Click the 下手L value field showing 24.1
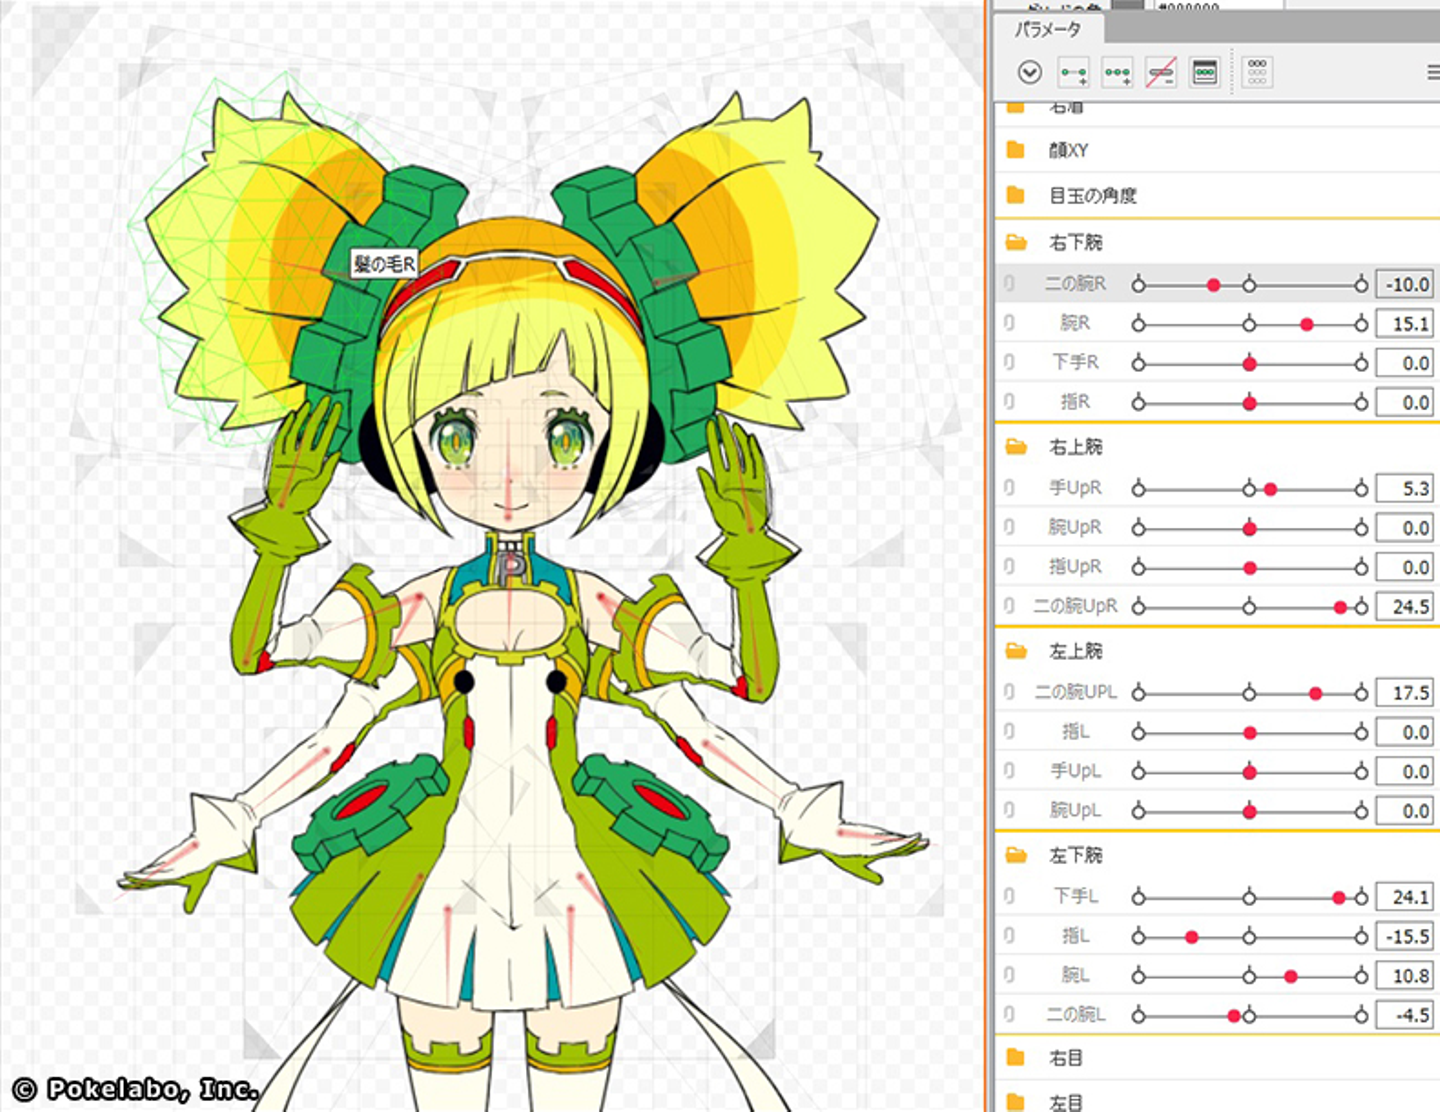This screenshot has width=1440, height=1112. (1405, 897)
